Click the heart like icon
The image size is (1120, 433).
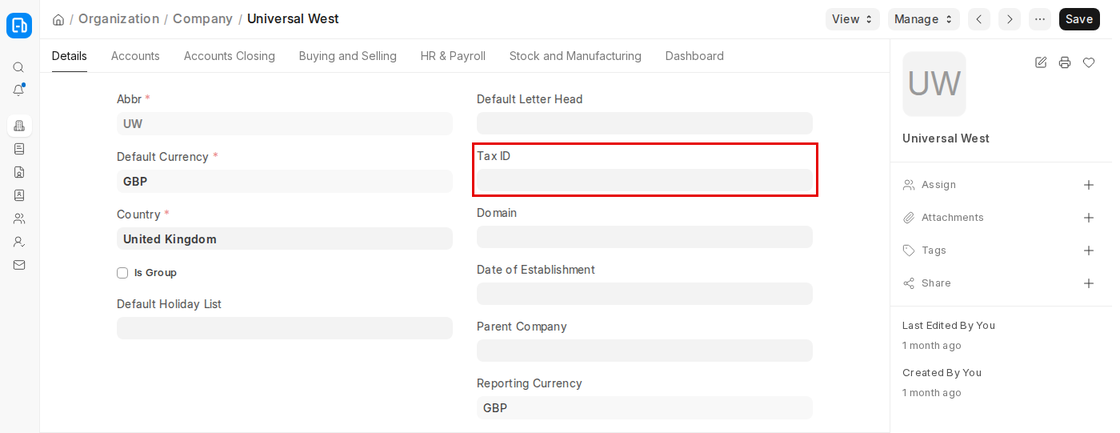1089,63
